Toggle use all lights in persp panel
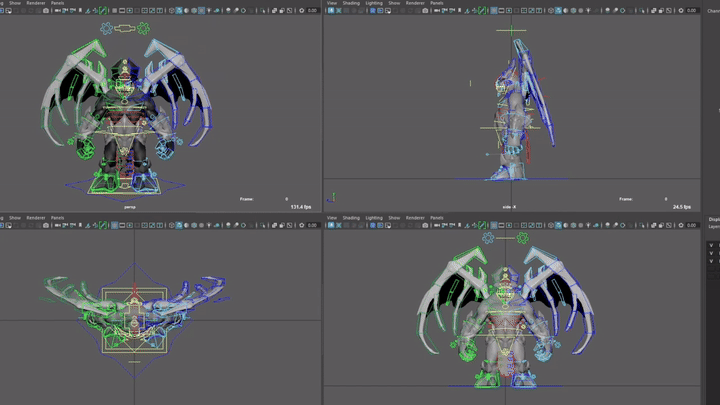This screenshot has height=405, width=720. (x=209, y=10)
